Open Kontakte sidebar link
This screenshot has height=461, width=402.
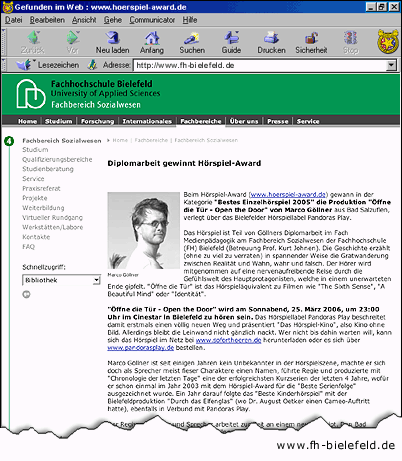36,237
